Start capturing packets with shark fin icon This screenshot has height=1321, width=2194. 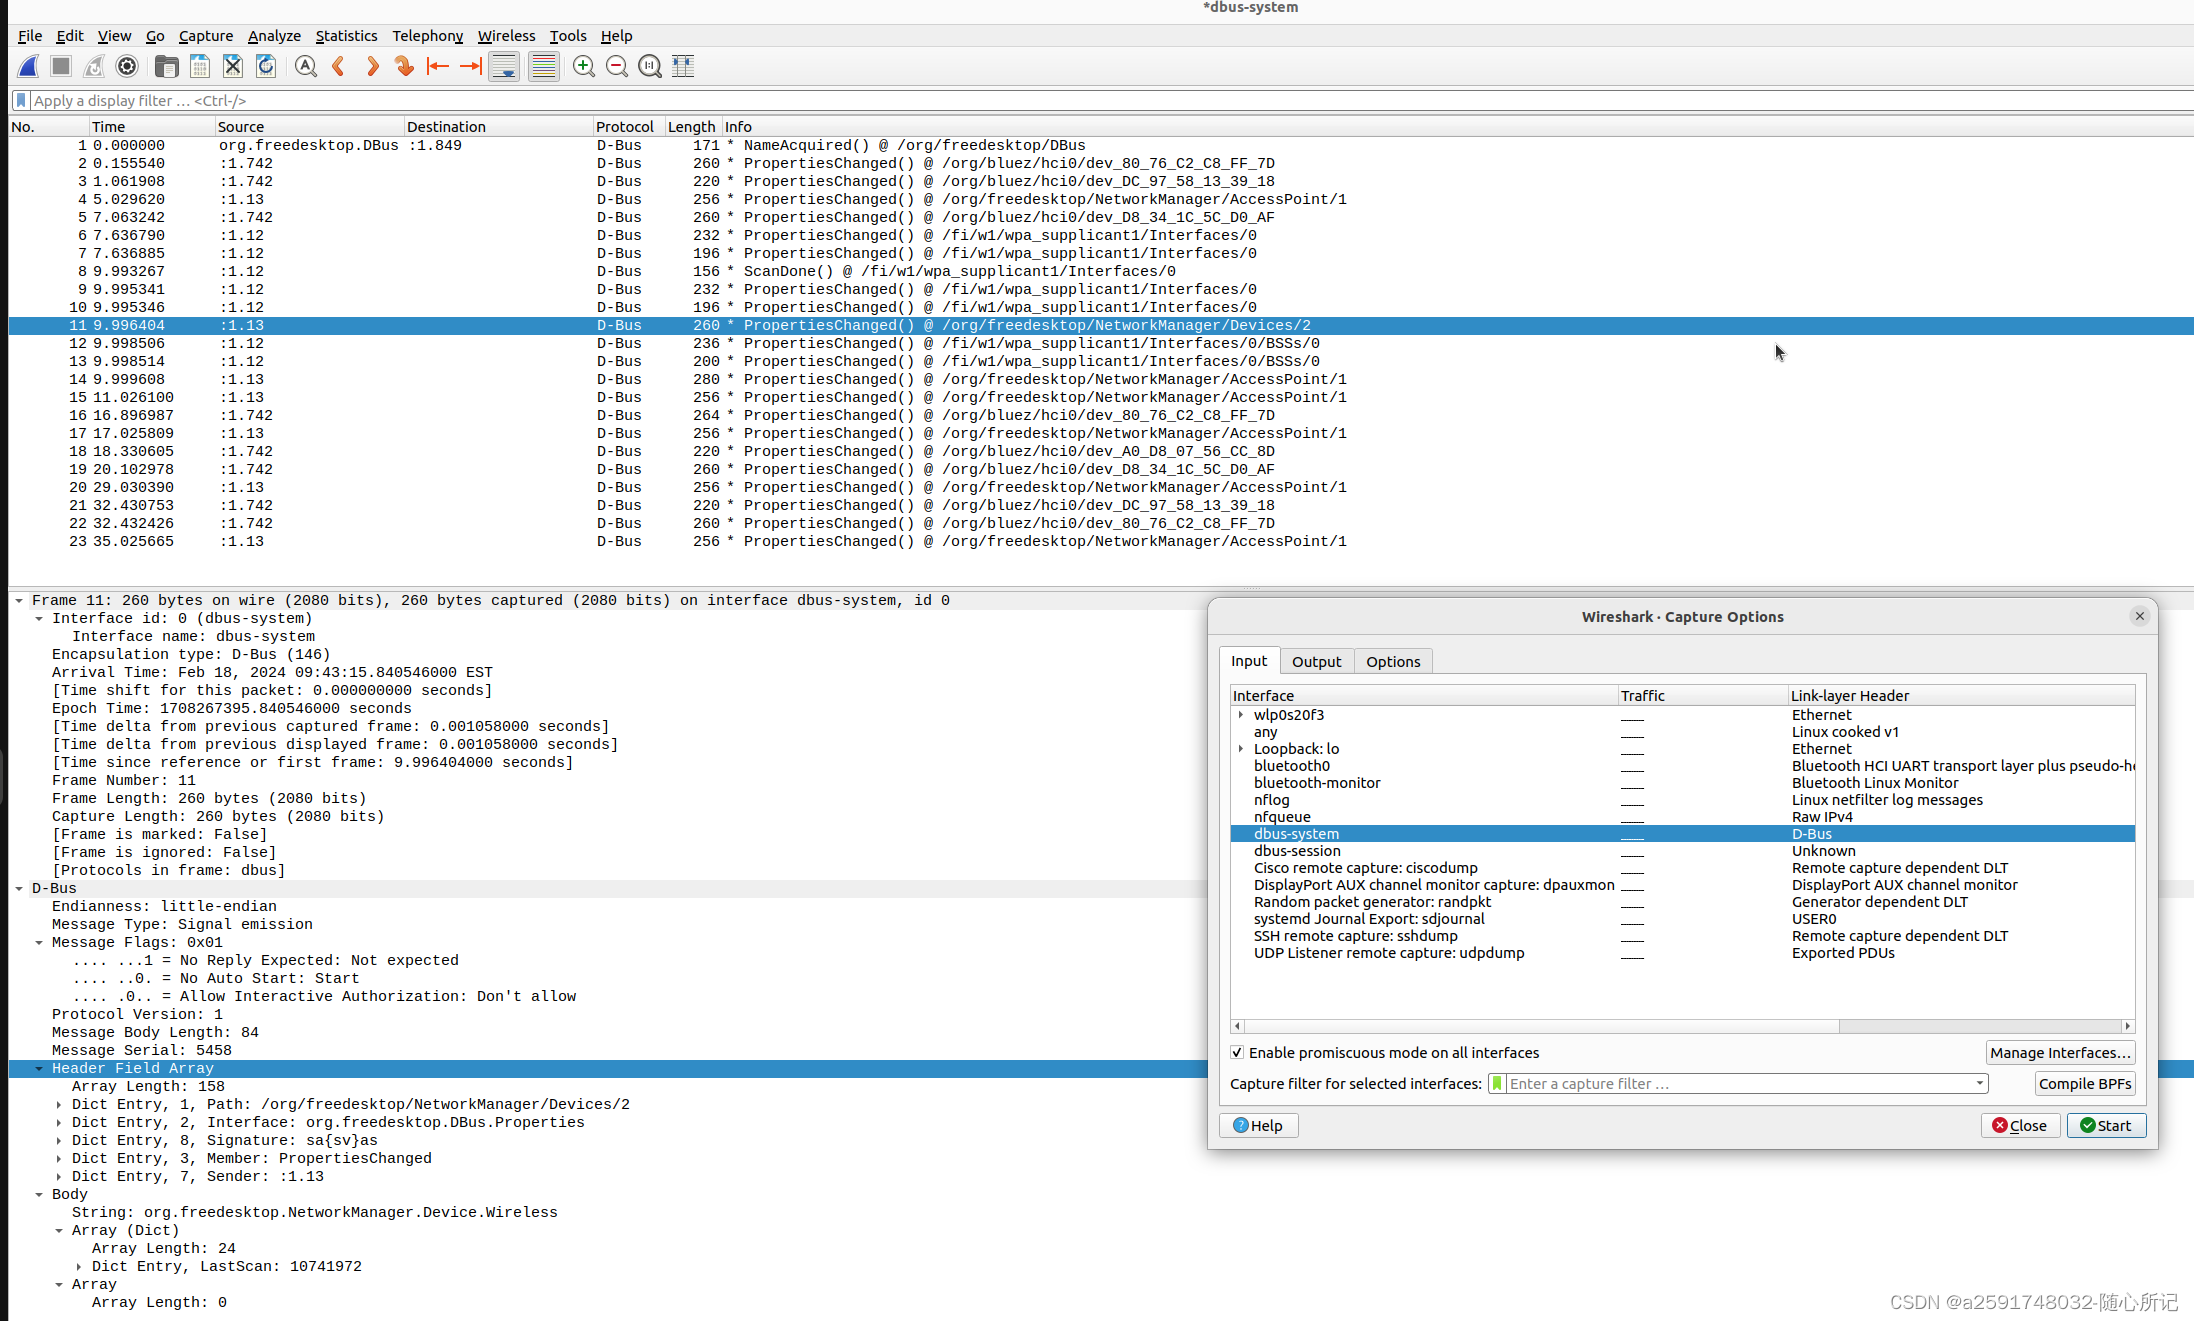coord(28,66)
